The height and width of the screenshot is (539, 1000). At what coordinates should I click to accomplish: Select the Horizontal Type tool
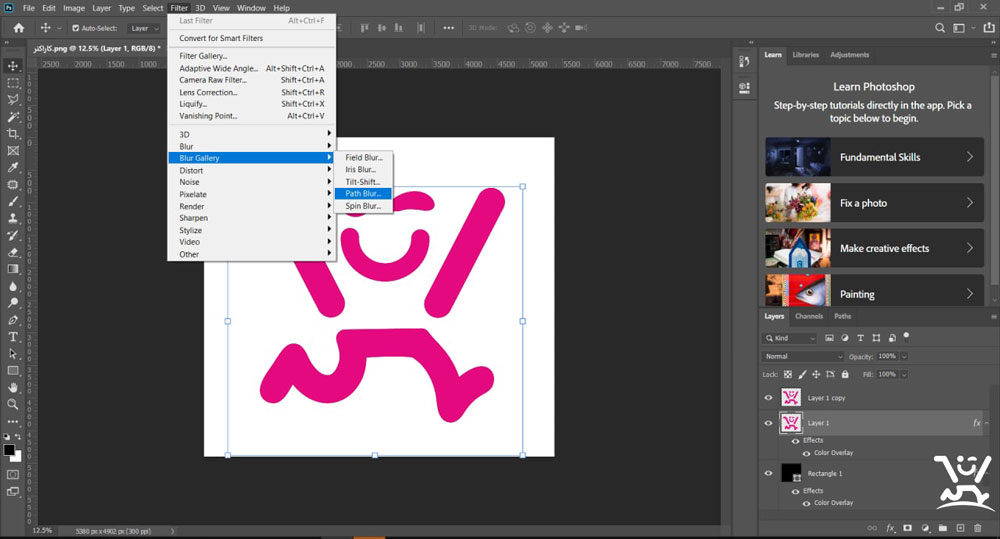pos(13,337)
